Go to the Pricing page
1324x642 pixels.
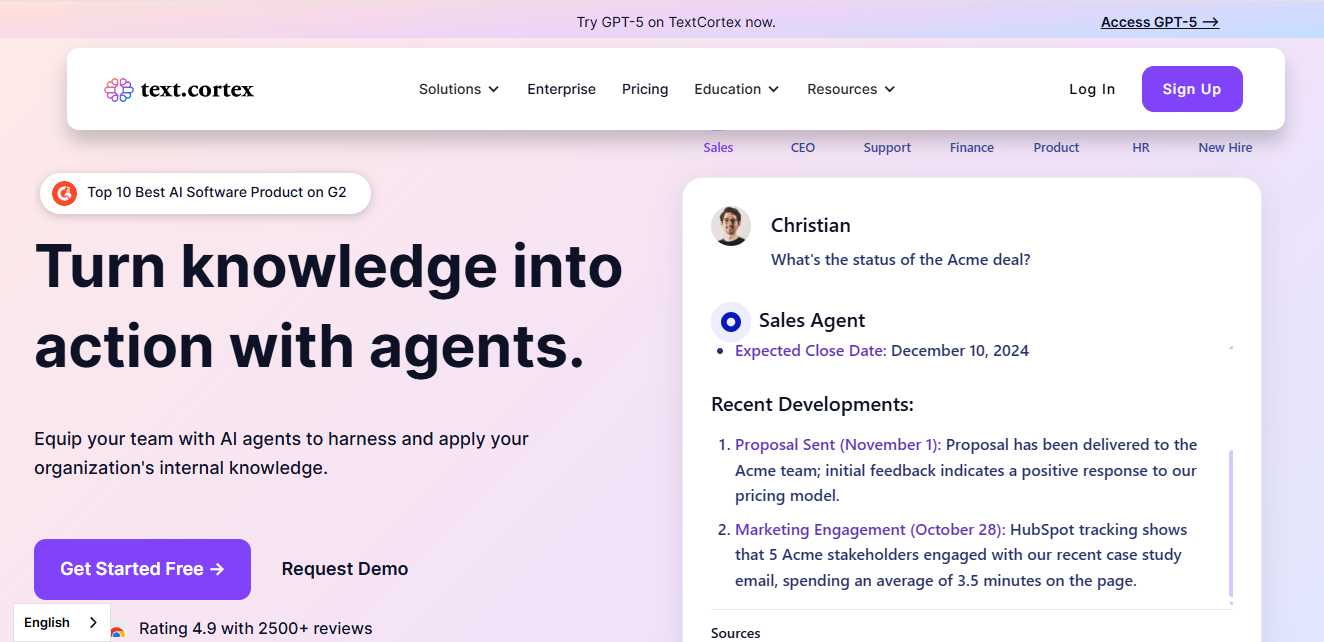click(x=645, y=89)
